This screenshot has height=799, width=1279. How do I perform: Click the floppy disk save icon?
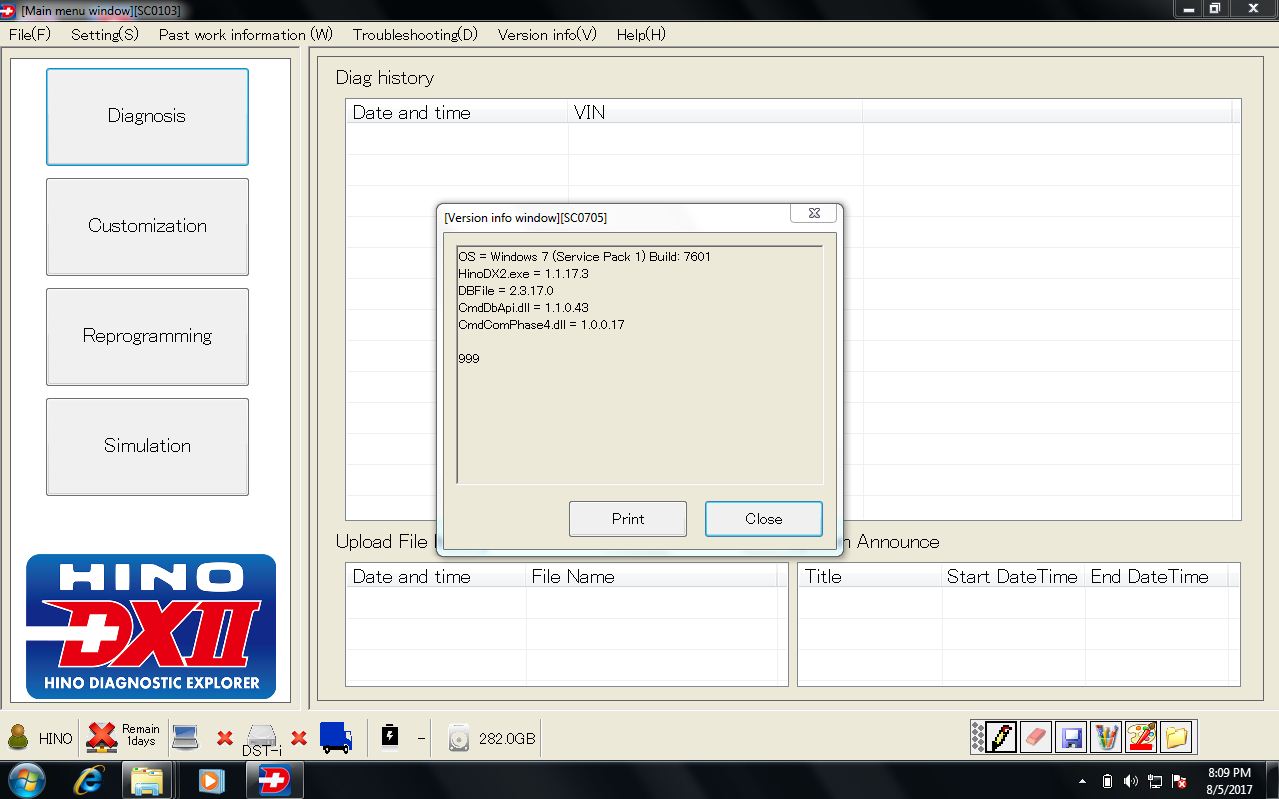[x=1071, y=738]
